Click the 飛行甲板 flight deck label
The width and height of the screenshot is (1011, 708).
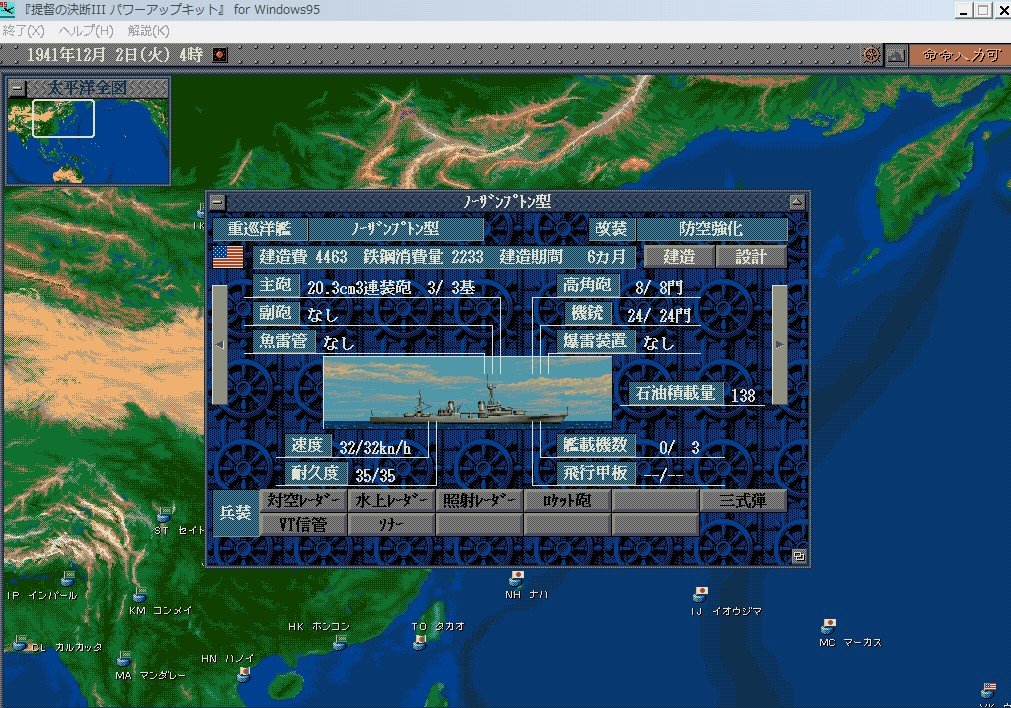[x=596, y=474]
